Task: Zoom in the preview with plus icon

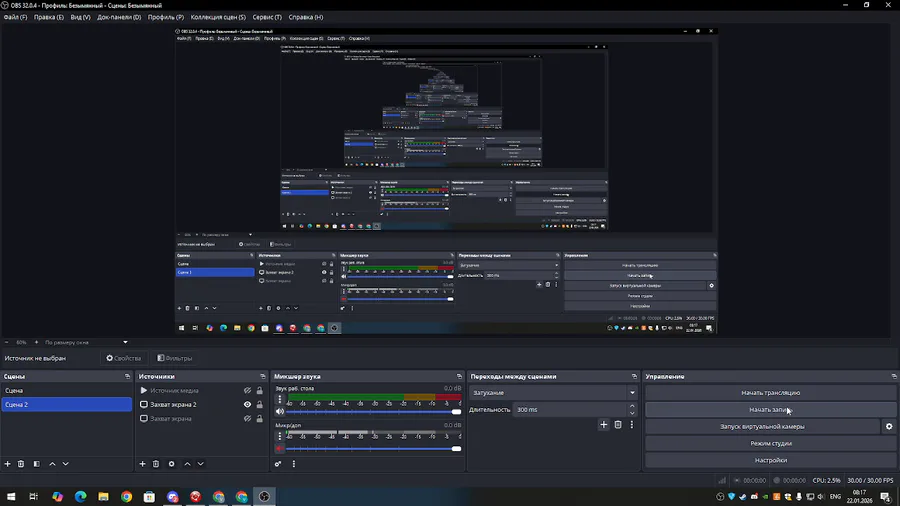Action: pos(36,342)
